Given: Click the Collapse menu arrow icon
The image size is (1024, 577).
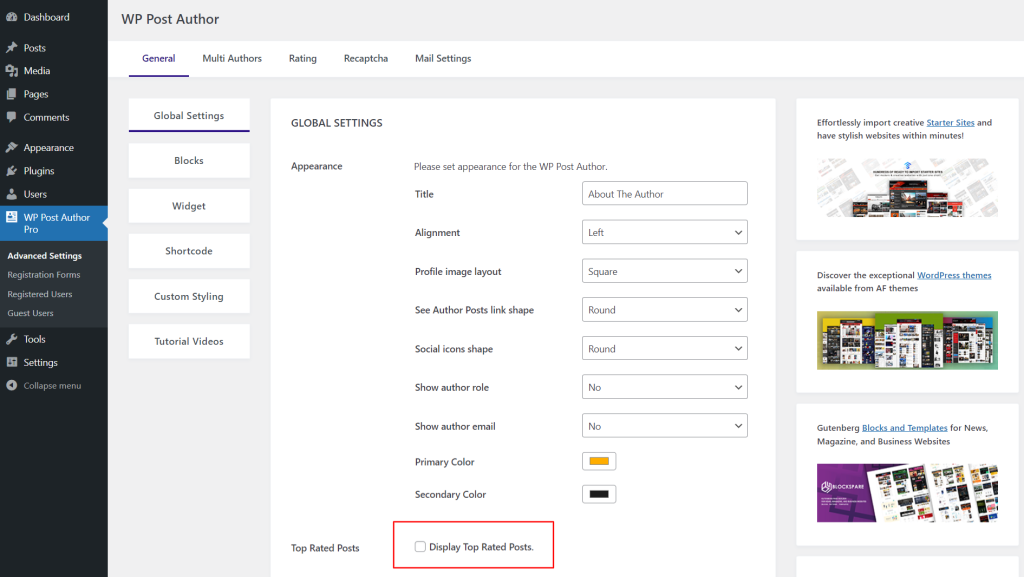Looking at the screenshot, I should click(x=12, y=386).
